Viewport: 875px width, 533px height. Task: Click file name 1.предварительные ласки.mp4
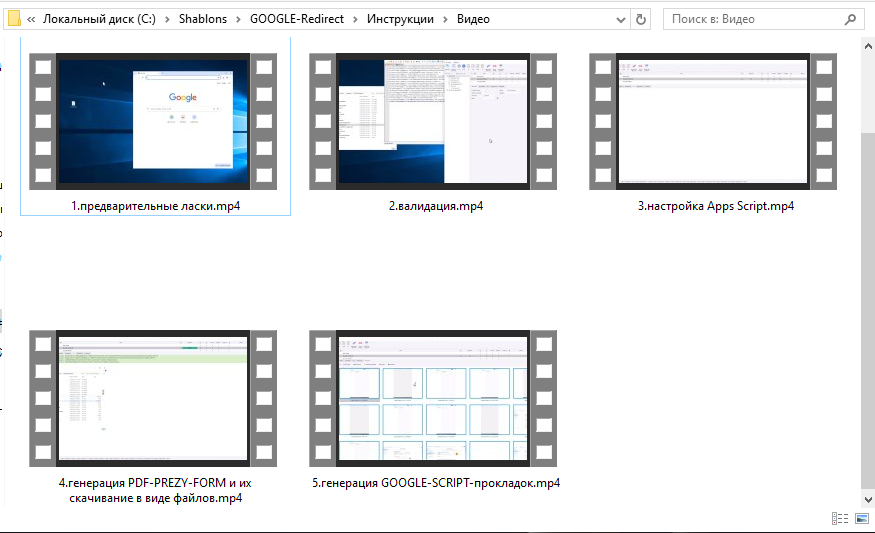156,206
